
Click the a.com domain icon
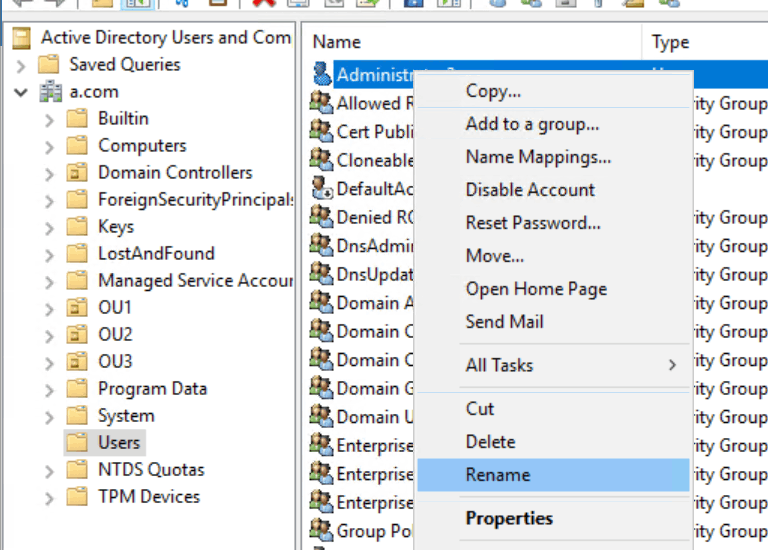(50, 92)
